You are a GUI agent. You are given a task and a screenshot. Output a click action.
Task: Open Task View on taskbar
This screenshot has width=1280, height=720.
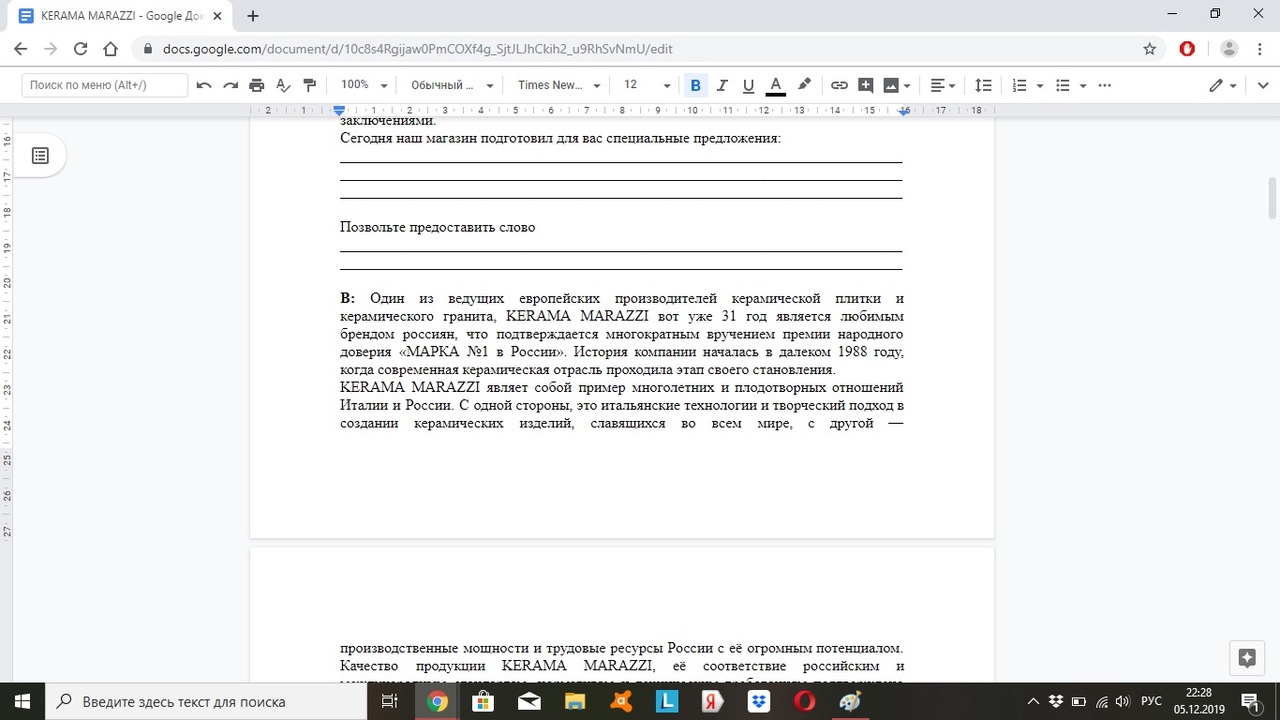(x=390, y=701)
